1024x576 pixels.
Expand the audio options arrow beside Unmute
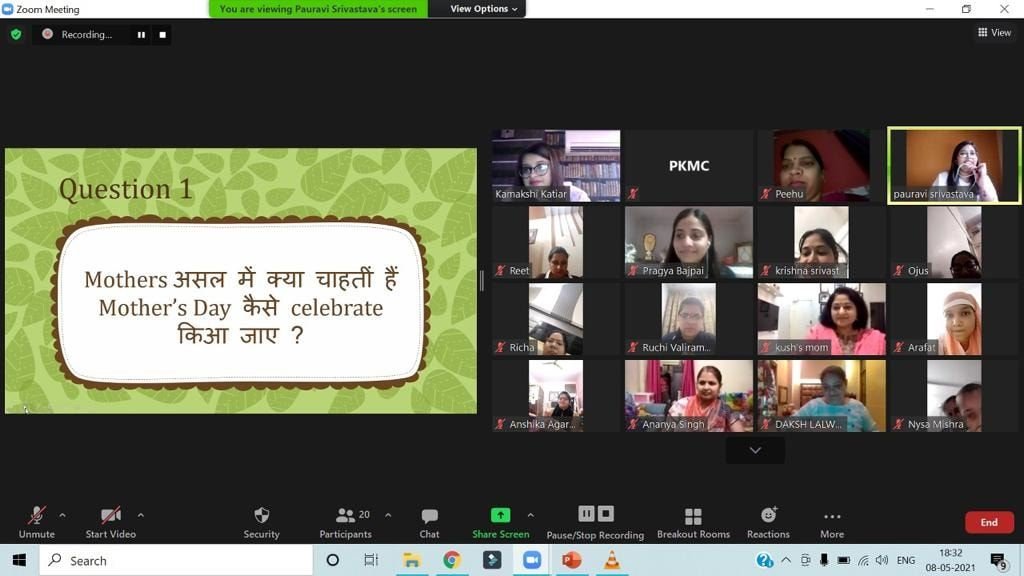63,515
